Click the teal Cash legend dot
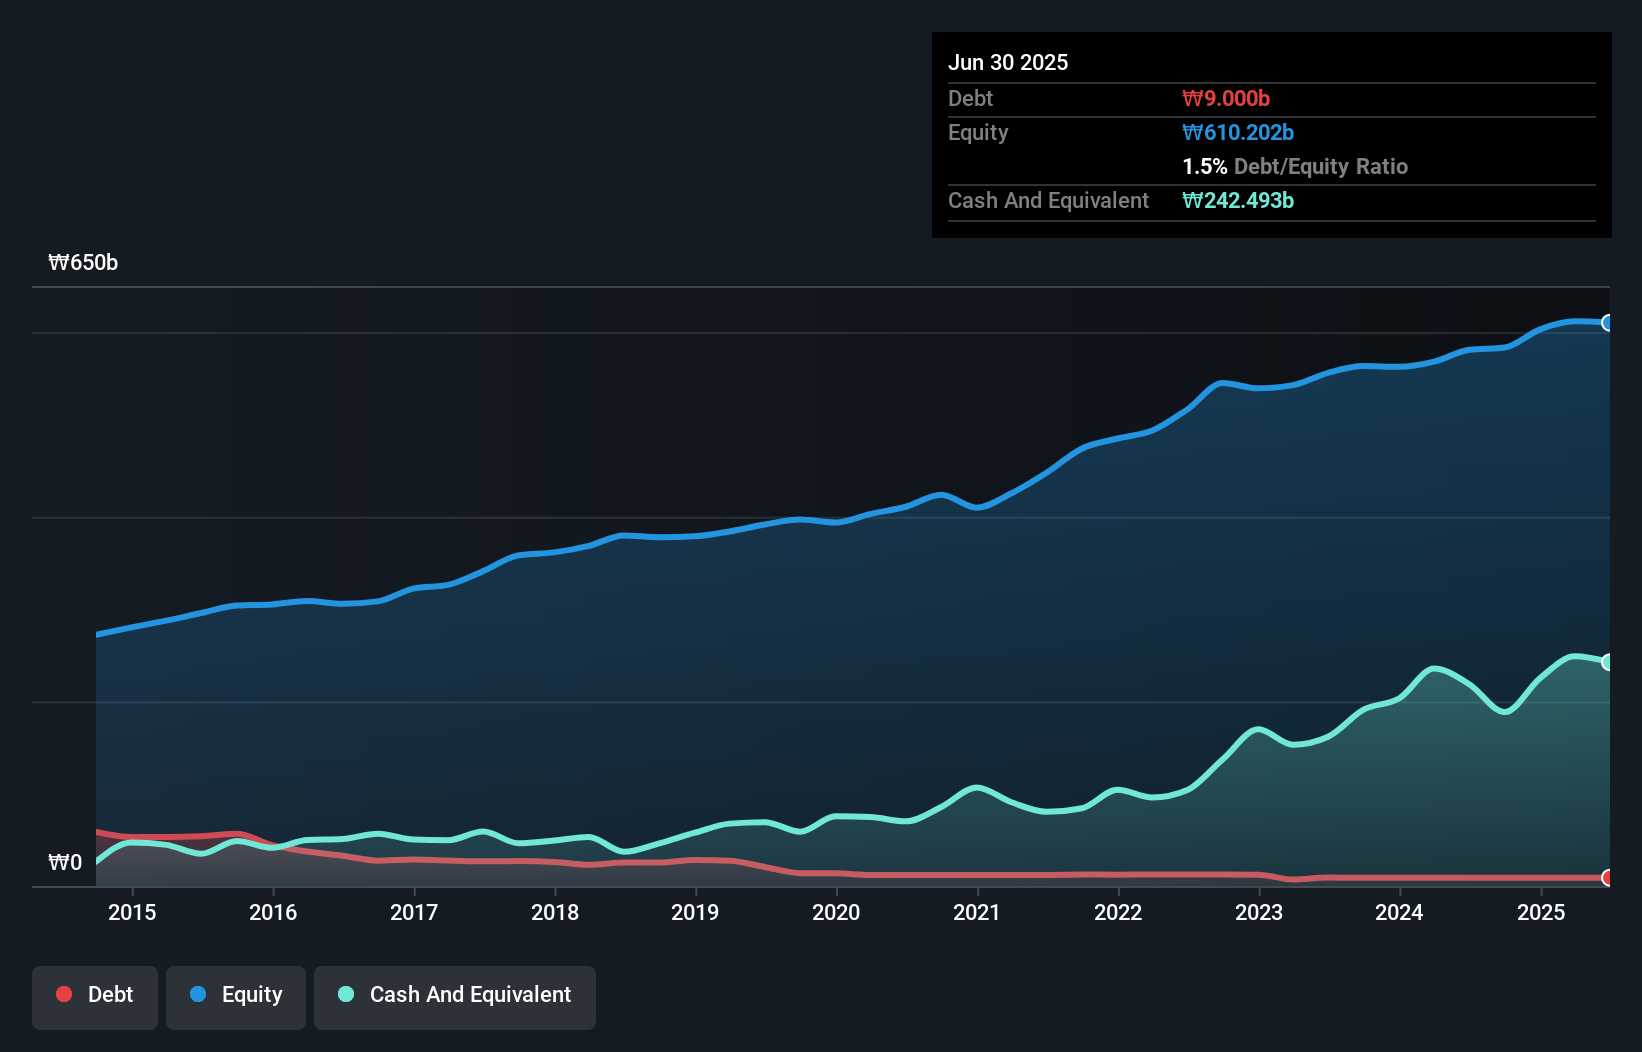 pyautogui.click(x=346, y=994)
